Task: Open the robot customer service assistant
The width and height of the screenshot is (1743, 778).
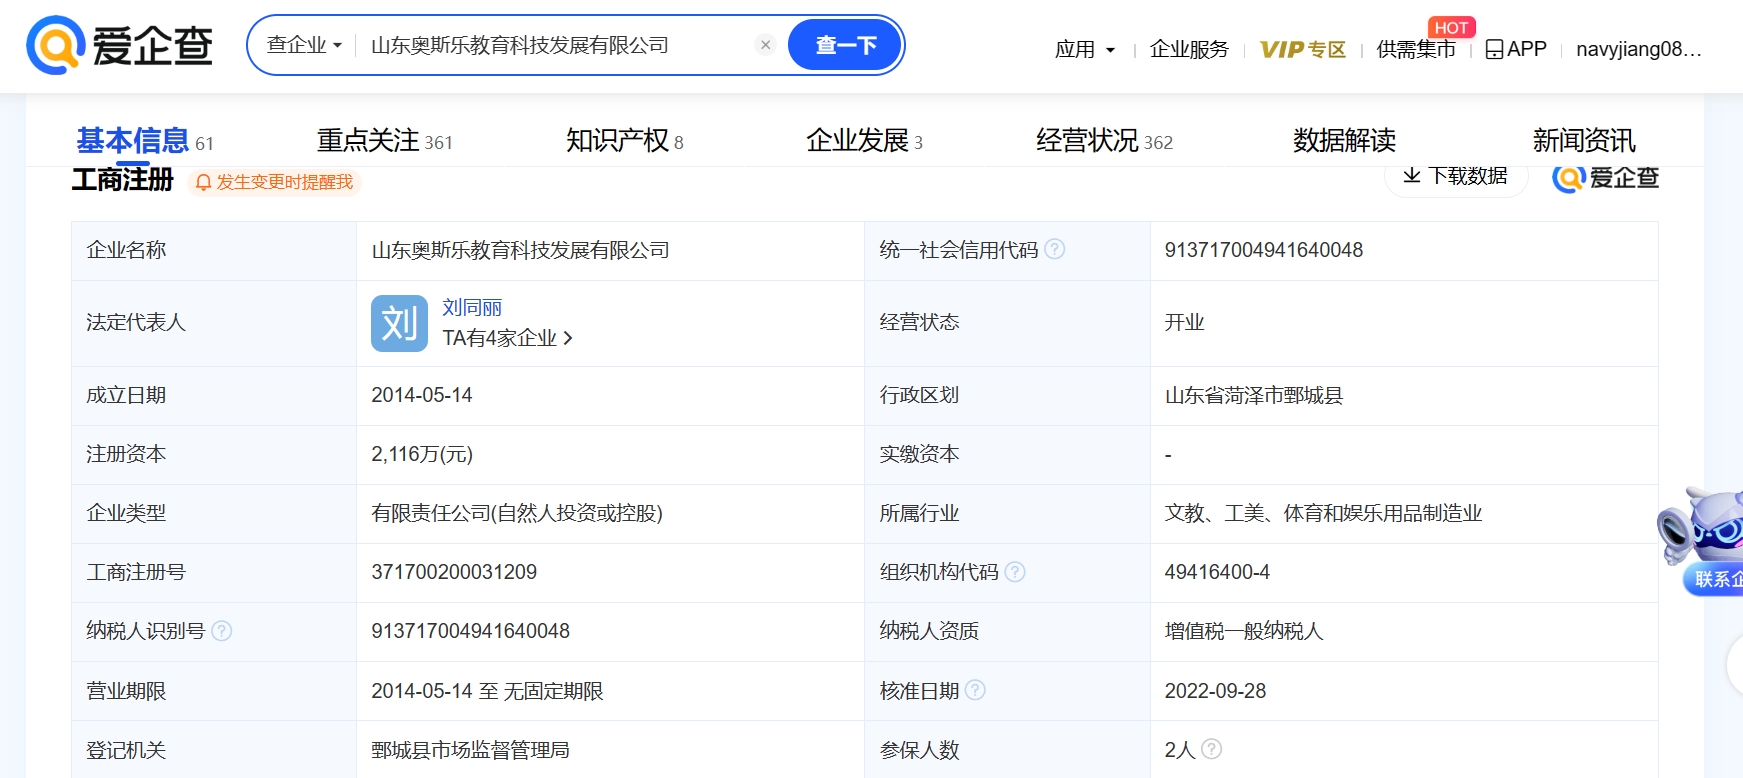Action: 1703,541
